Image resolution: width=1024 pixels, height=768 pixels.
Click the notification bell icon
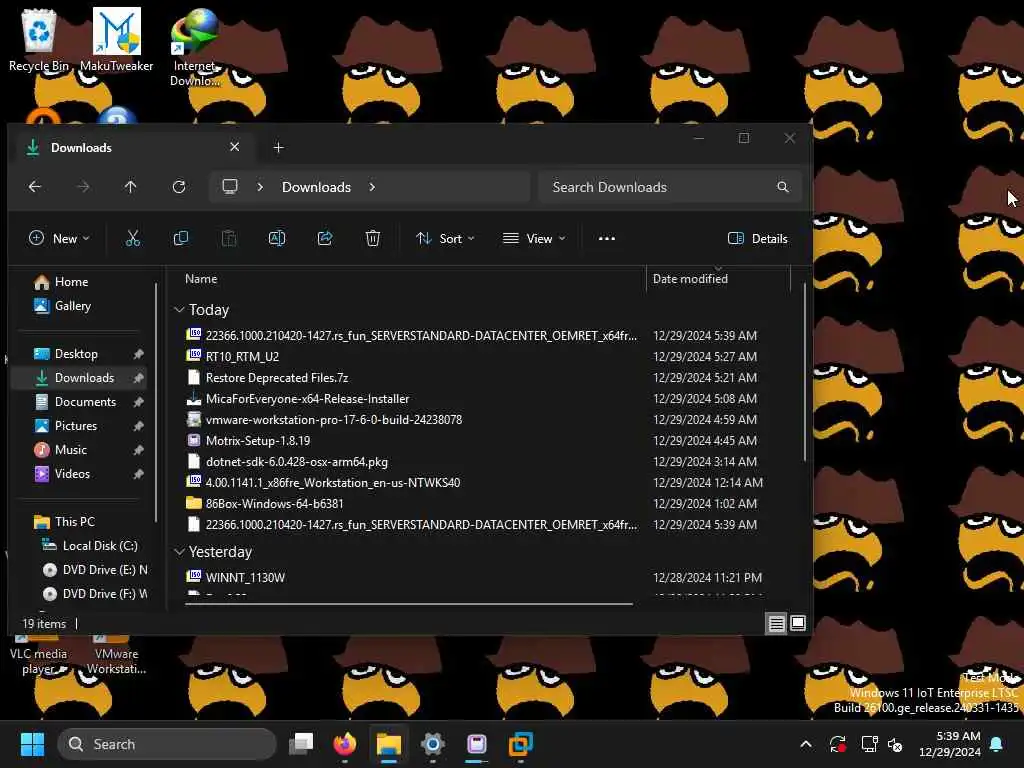[x=997, y=744]
